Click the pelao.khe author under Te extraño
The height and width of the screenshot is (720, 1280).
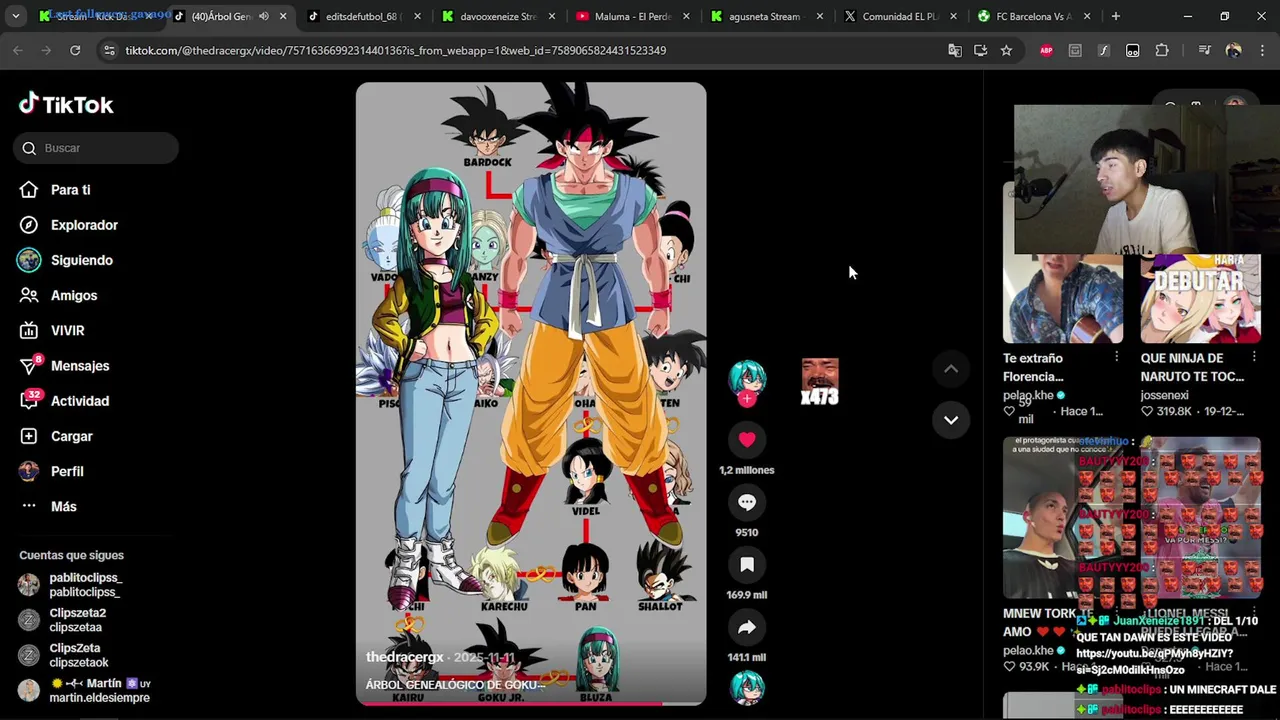click(1029, 395)
